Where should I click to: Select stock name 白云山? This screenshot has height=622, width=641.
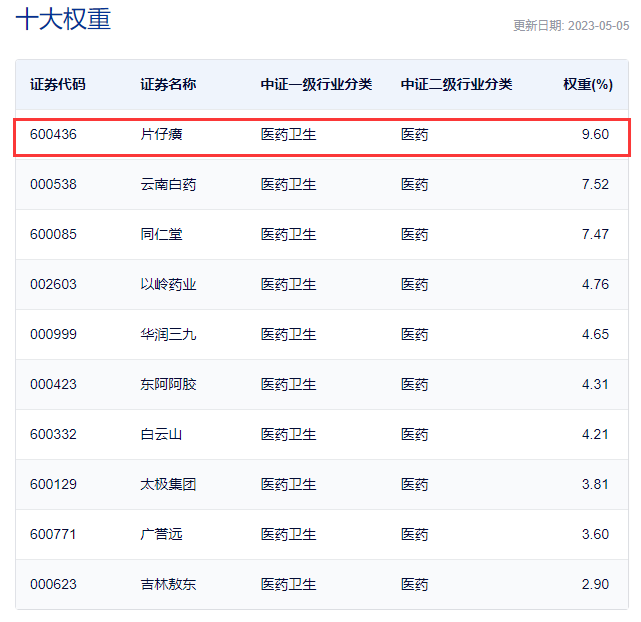tap(161, 434)
